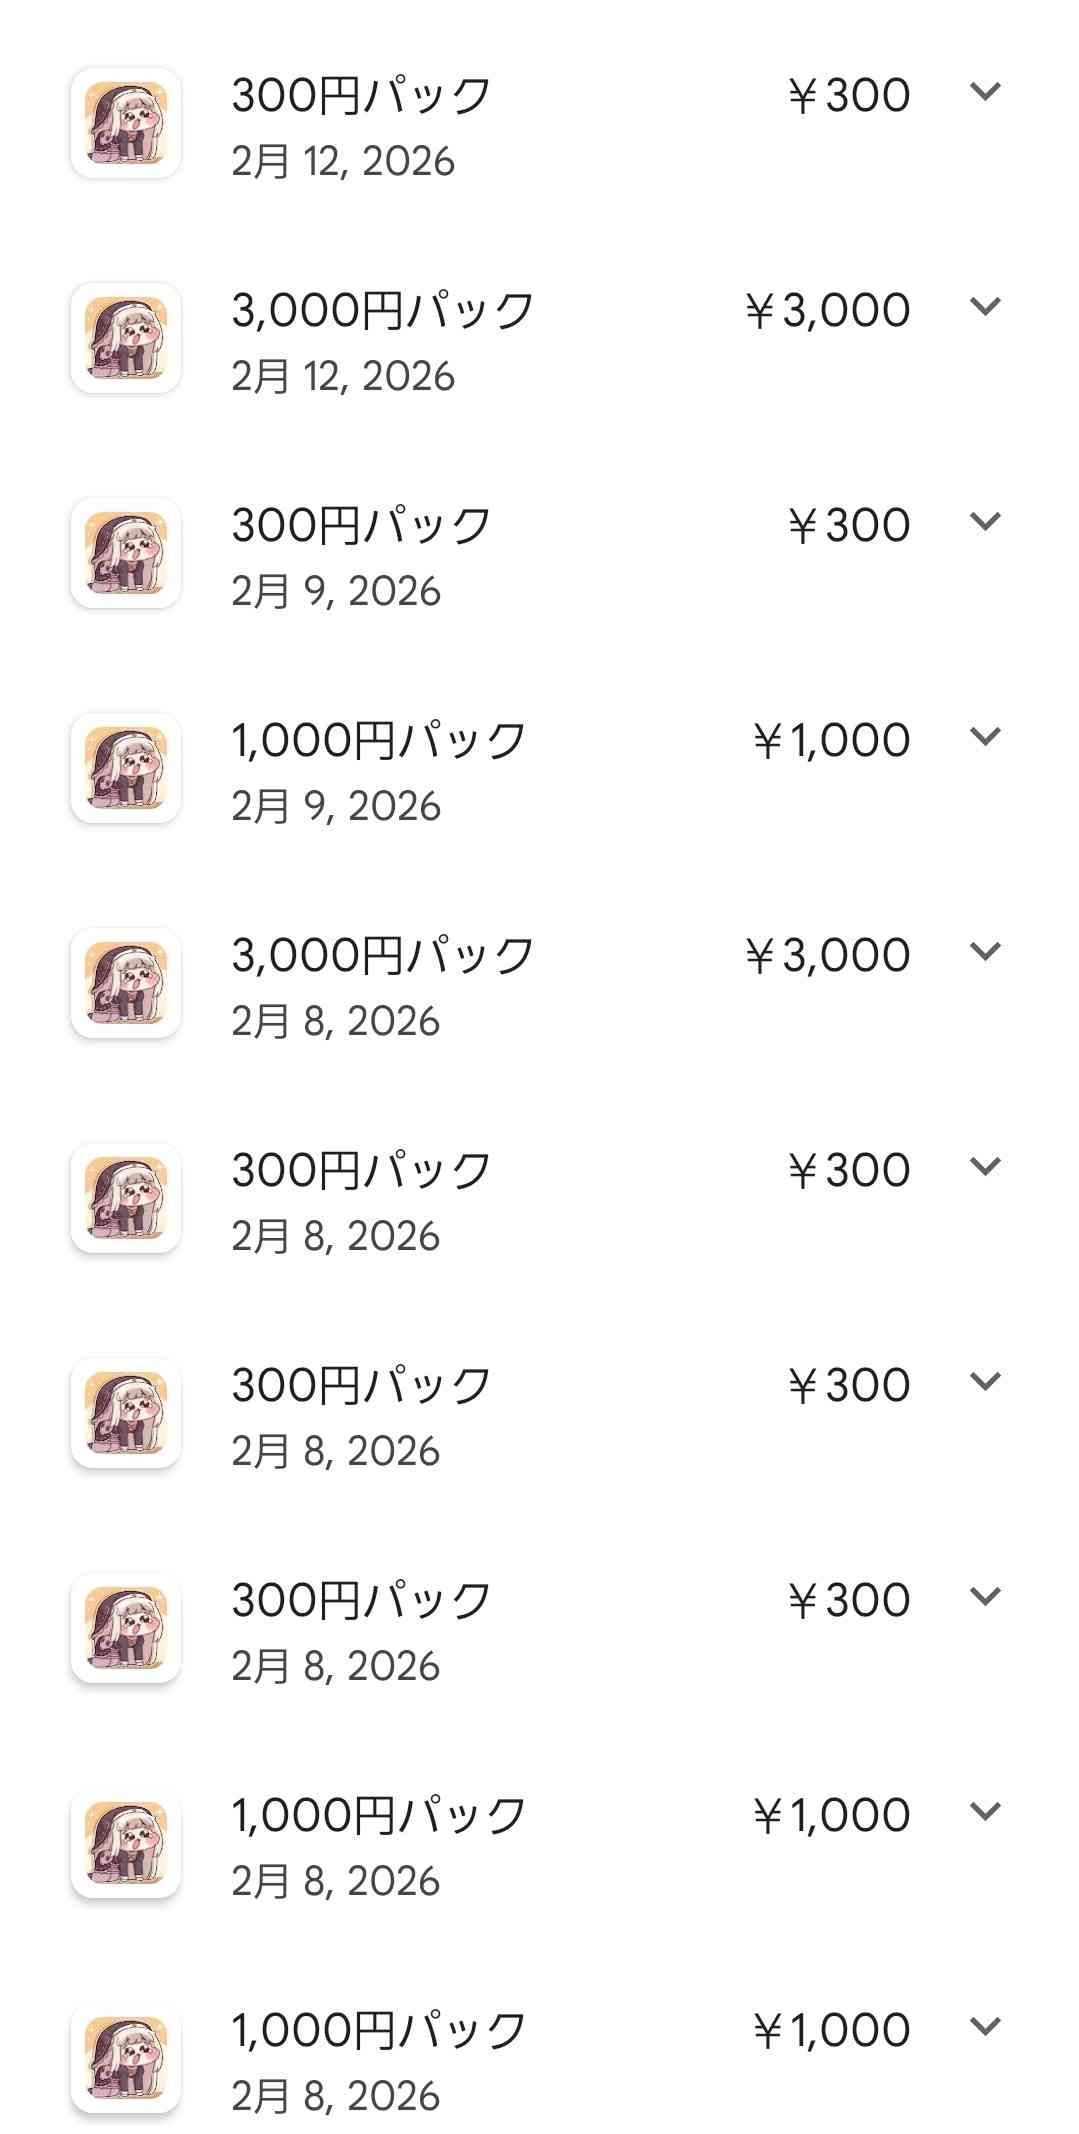Click the 2月 9, 2026 date under 1,000円パック
1079x2134 pixels.
point(336,807)
